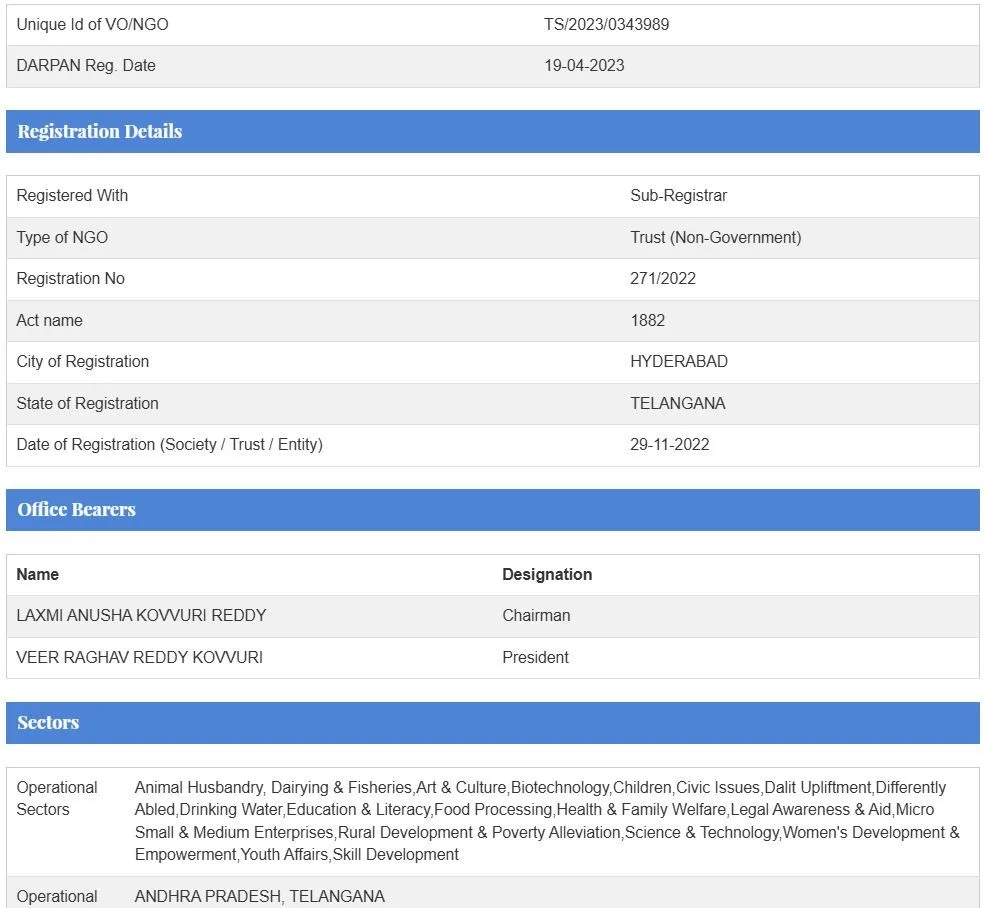Select the Registration No 271/2022
Image resolution: width=984 pixels, height=908 pixels.
(x=662, y=278)
